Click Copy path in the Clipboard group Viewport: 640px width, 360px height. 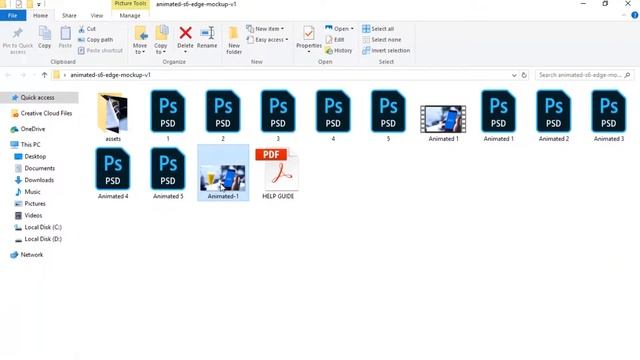pos(96,40)
